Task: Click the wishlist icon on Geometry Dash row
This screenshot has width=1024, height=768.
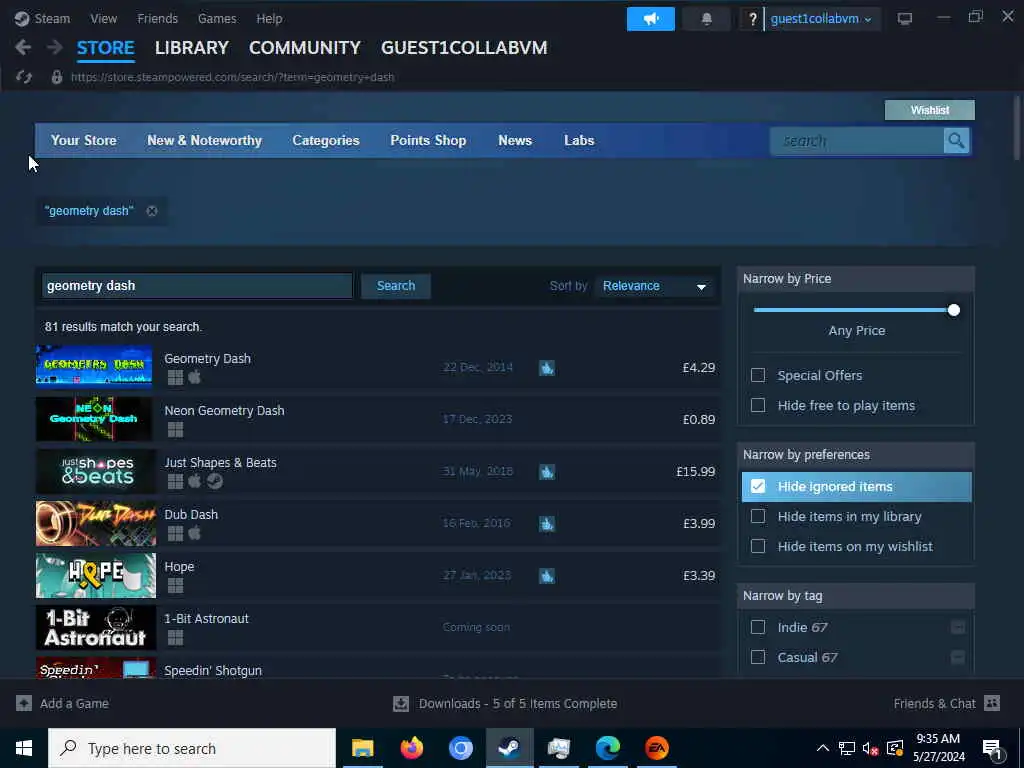Action: (547, 368)
